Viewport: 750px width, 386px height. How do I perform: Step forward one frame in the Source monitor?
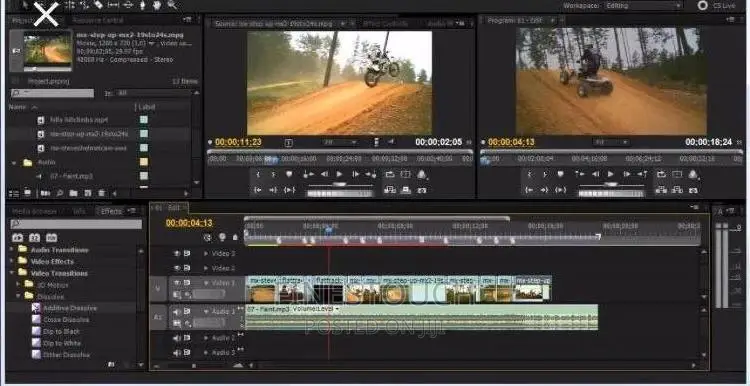click(x=355, y=175)
